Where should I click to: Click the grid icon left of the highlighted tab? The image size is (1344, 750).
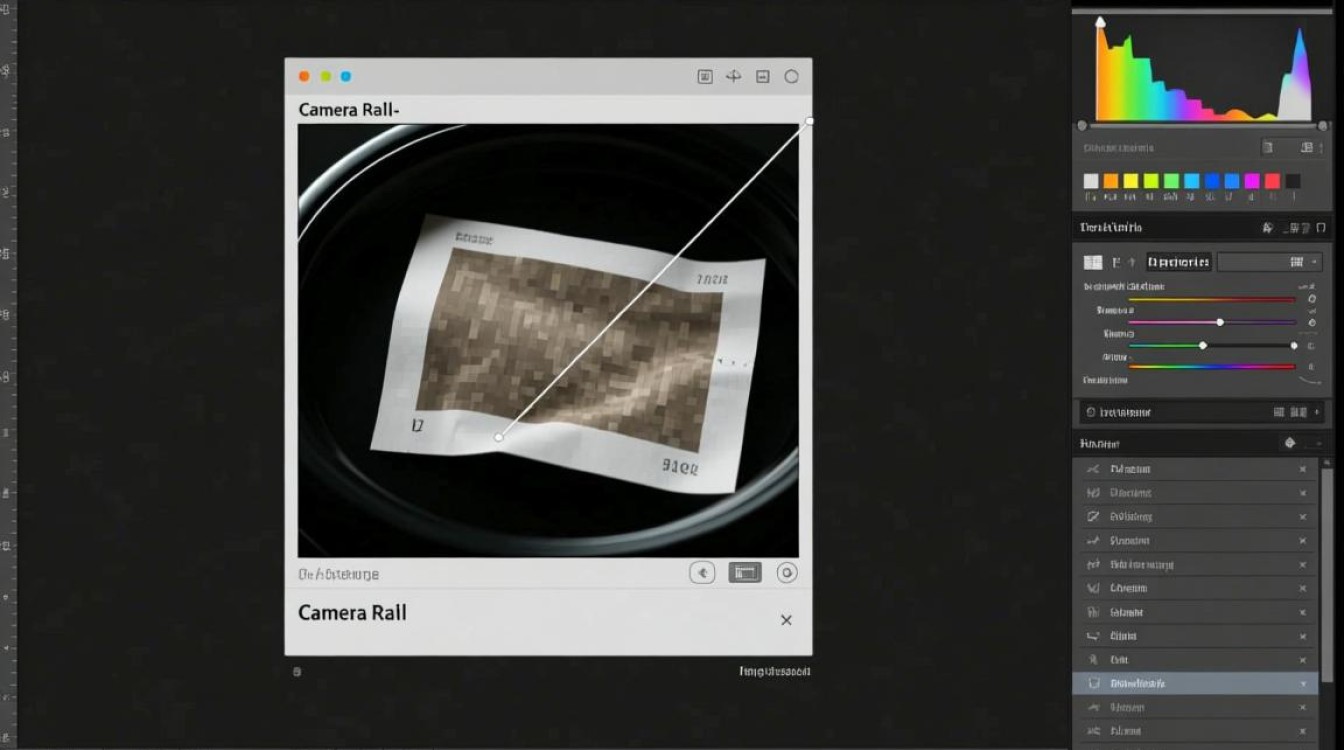point(1093,262)
